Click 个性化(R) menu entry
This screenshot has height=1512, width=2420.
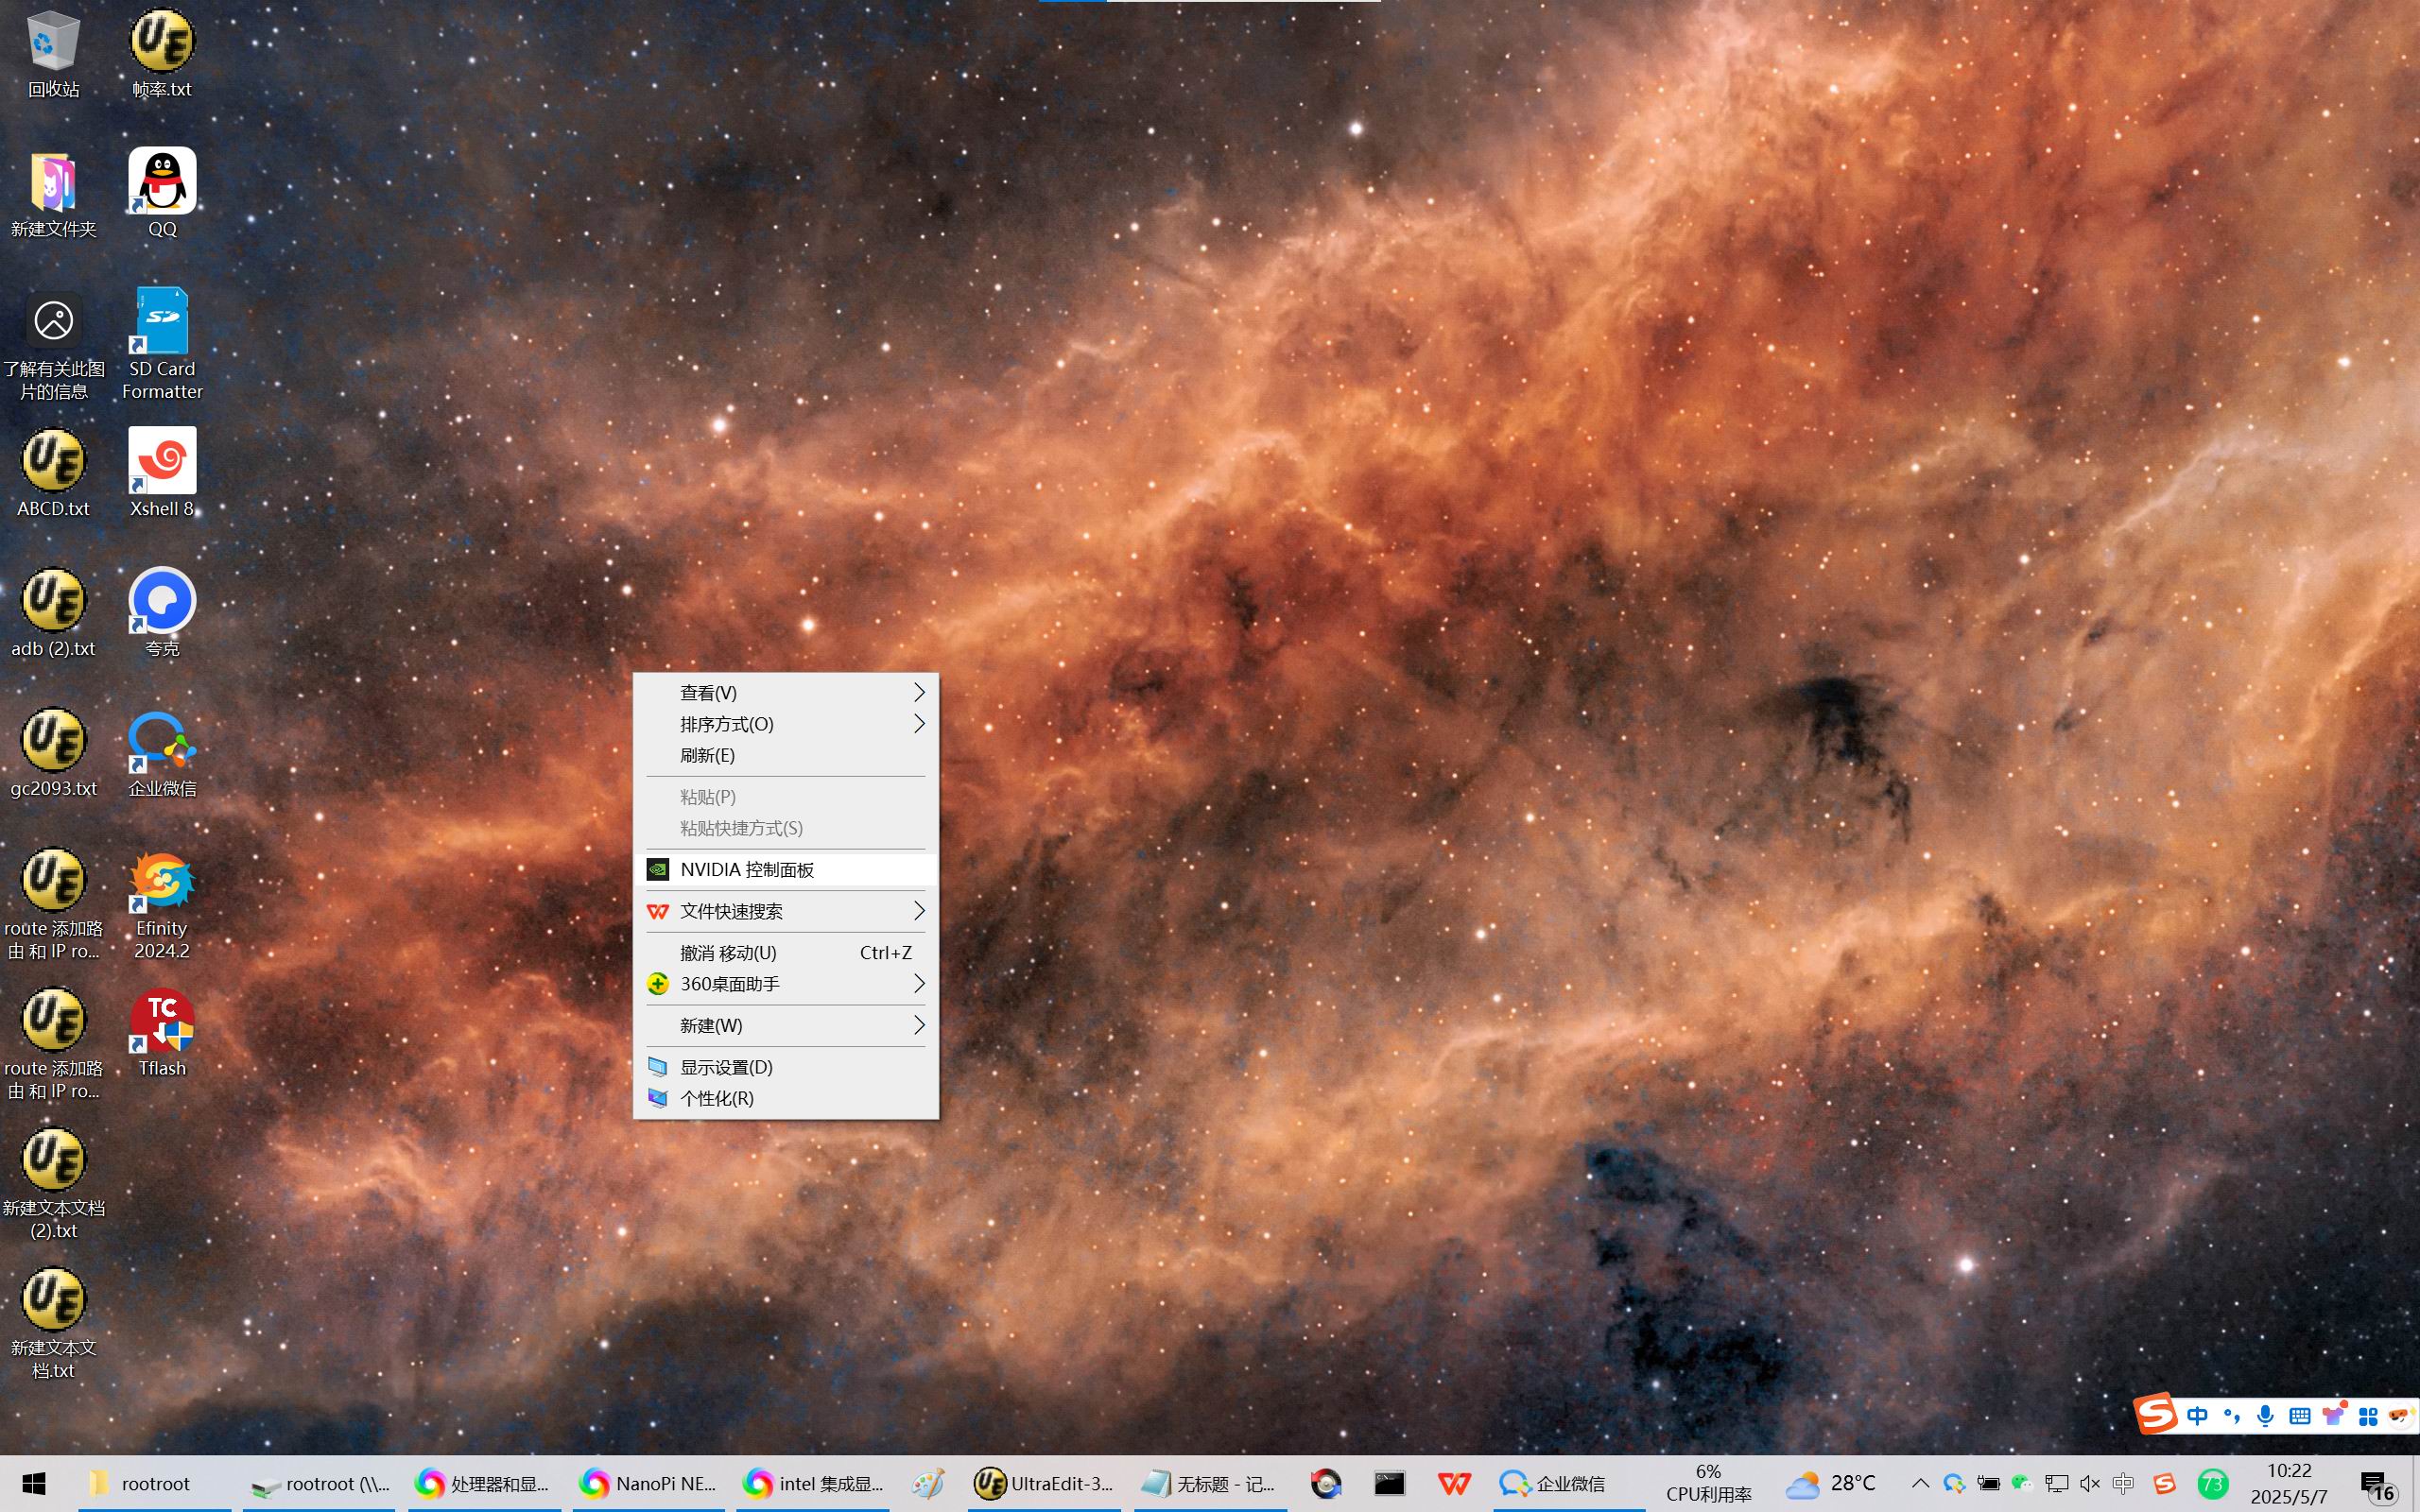717,1099
